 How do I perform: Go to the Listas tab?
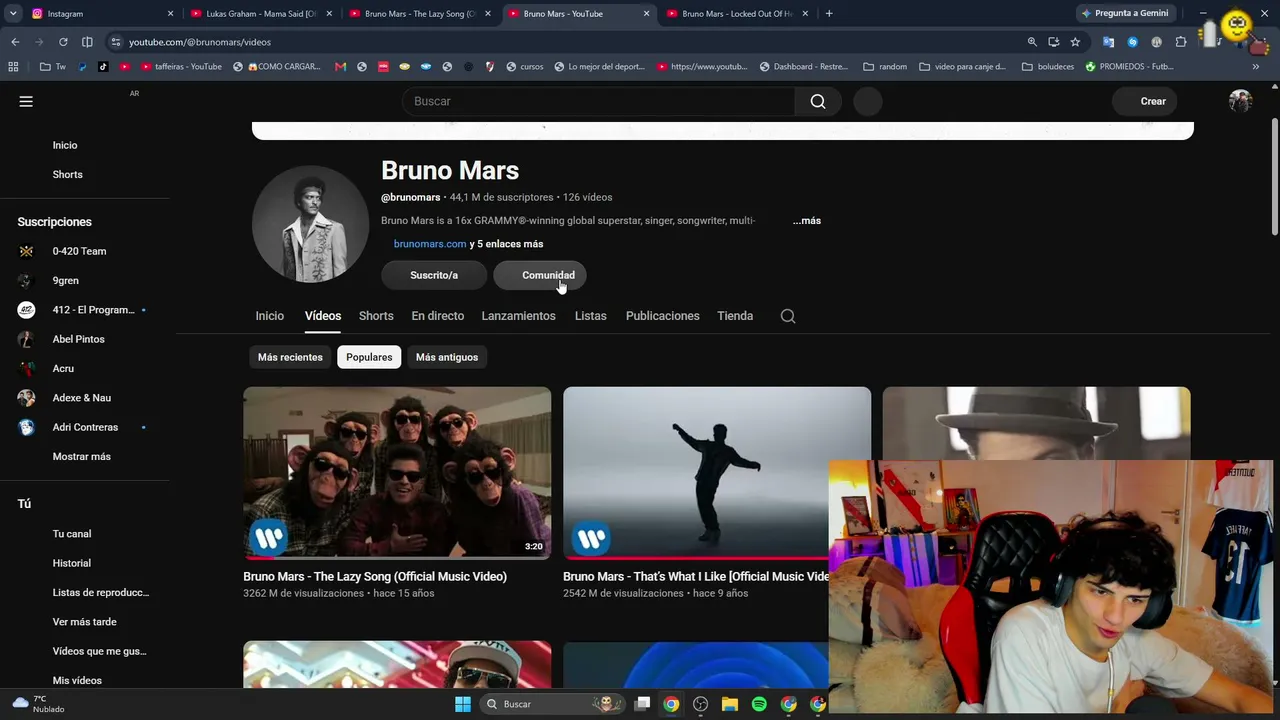pyautogui.click(x=591, y=316)
